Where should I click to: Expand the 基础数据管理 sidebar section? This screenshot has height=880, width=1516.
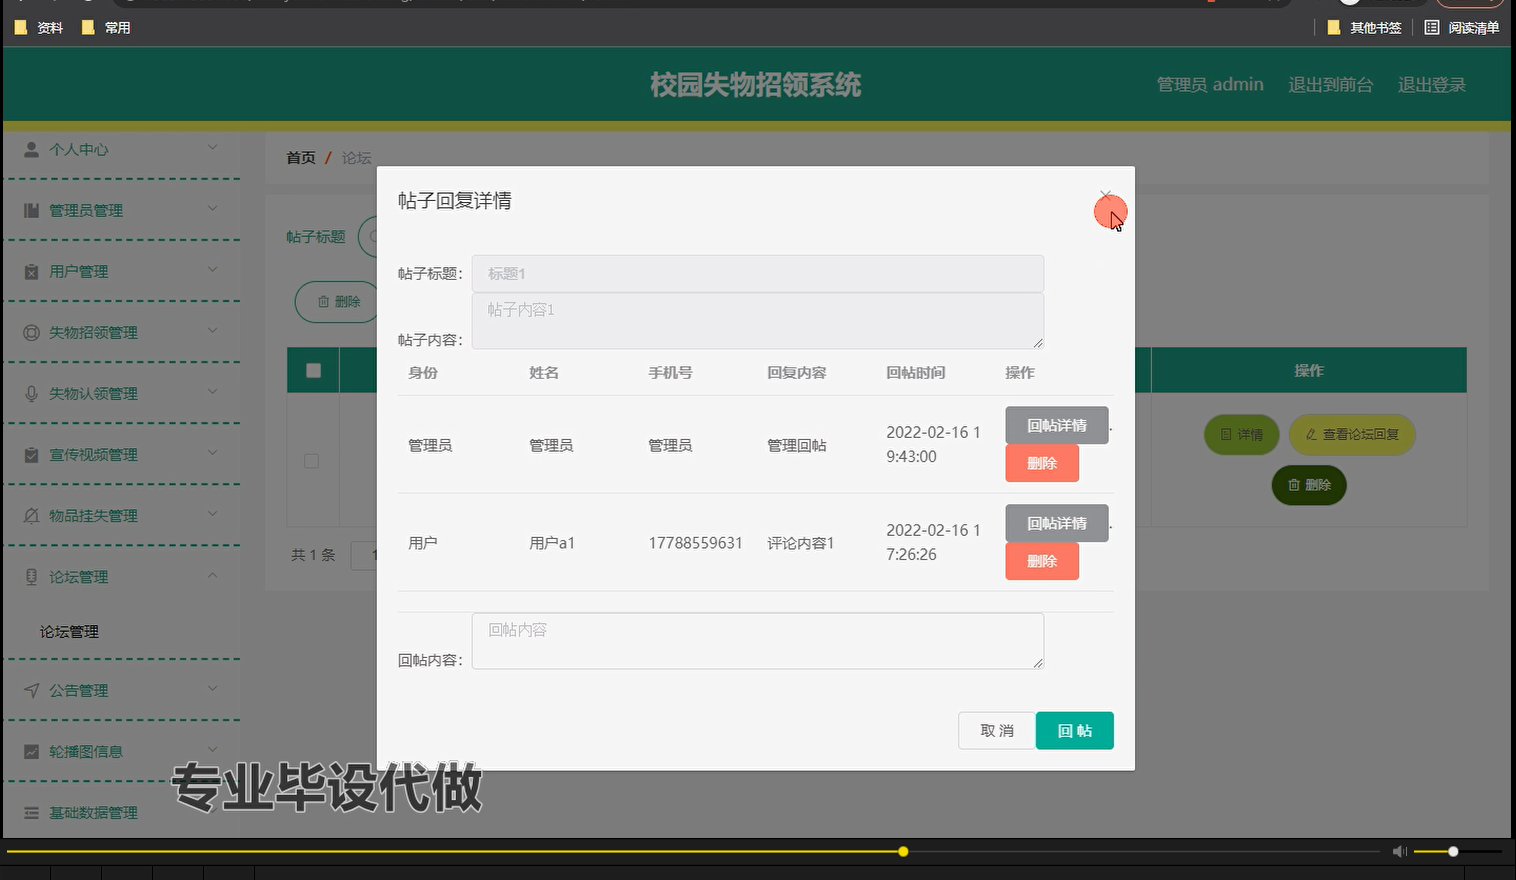[92, 812]
